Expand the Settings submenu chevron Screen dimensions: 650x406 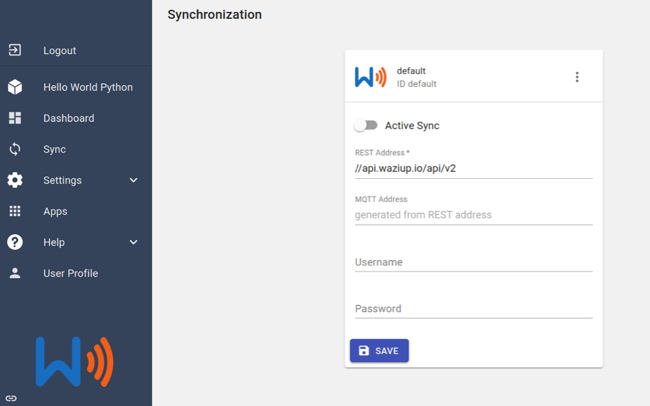pyautogui.click(x=133, y=180)
